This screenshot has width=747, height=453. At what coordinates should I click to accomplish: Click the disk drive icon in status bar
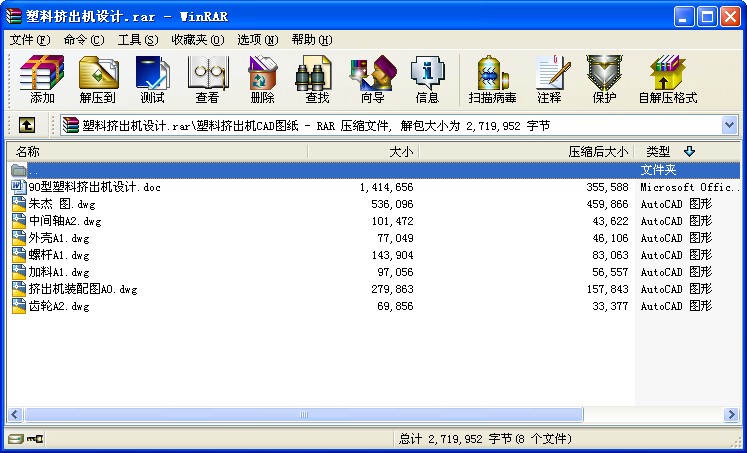click(x=15, y=439)
